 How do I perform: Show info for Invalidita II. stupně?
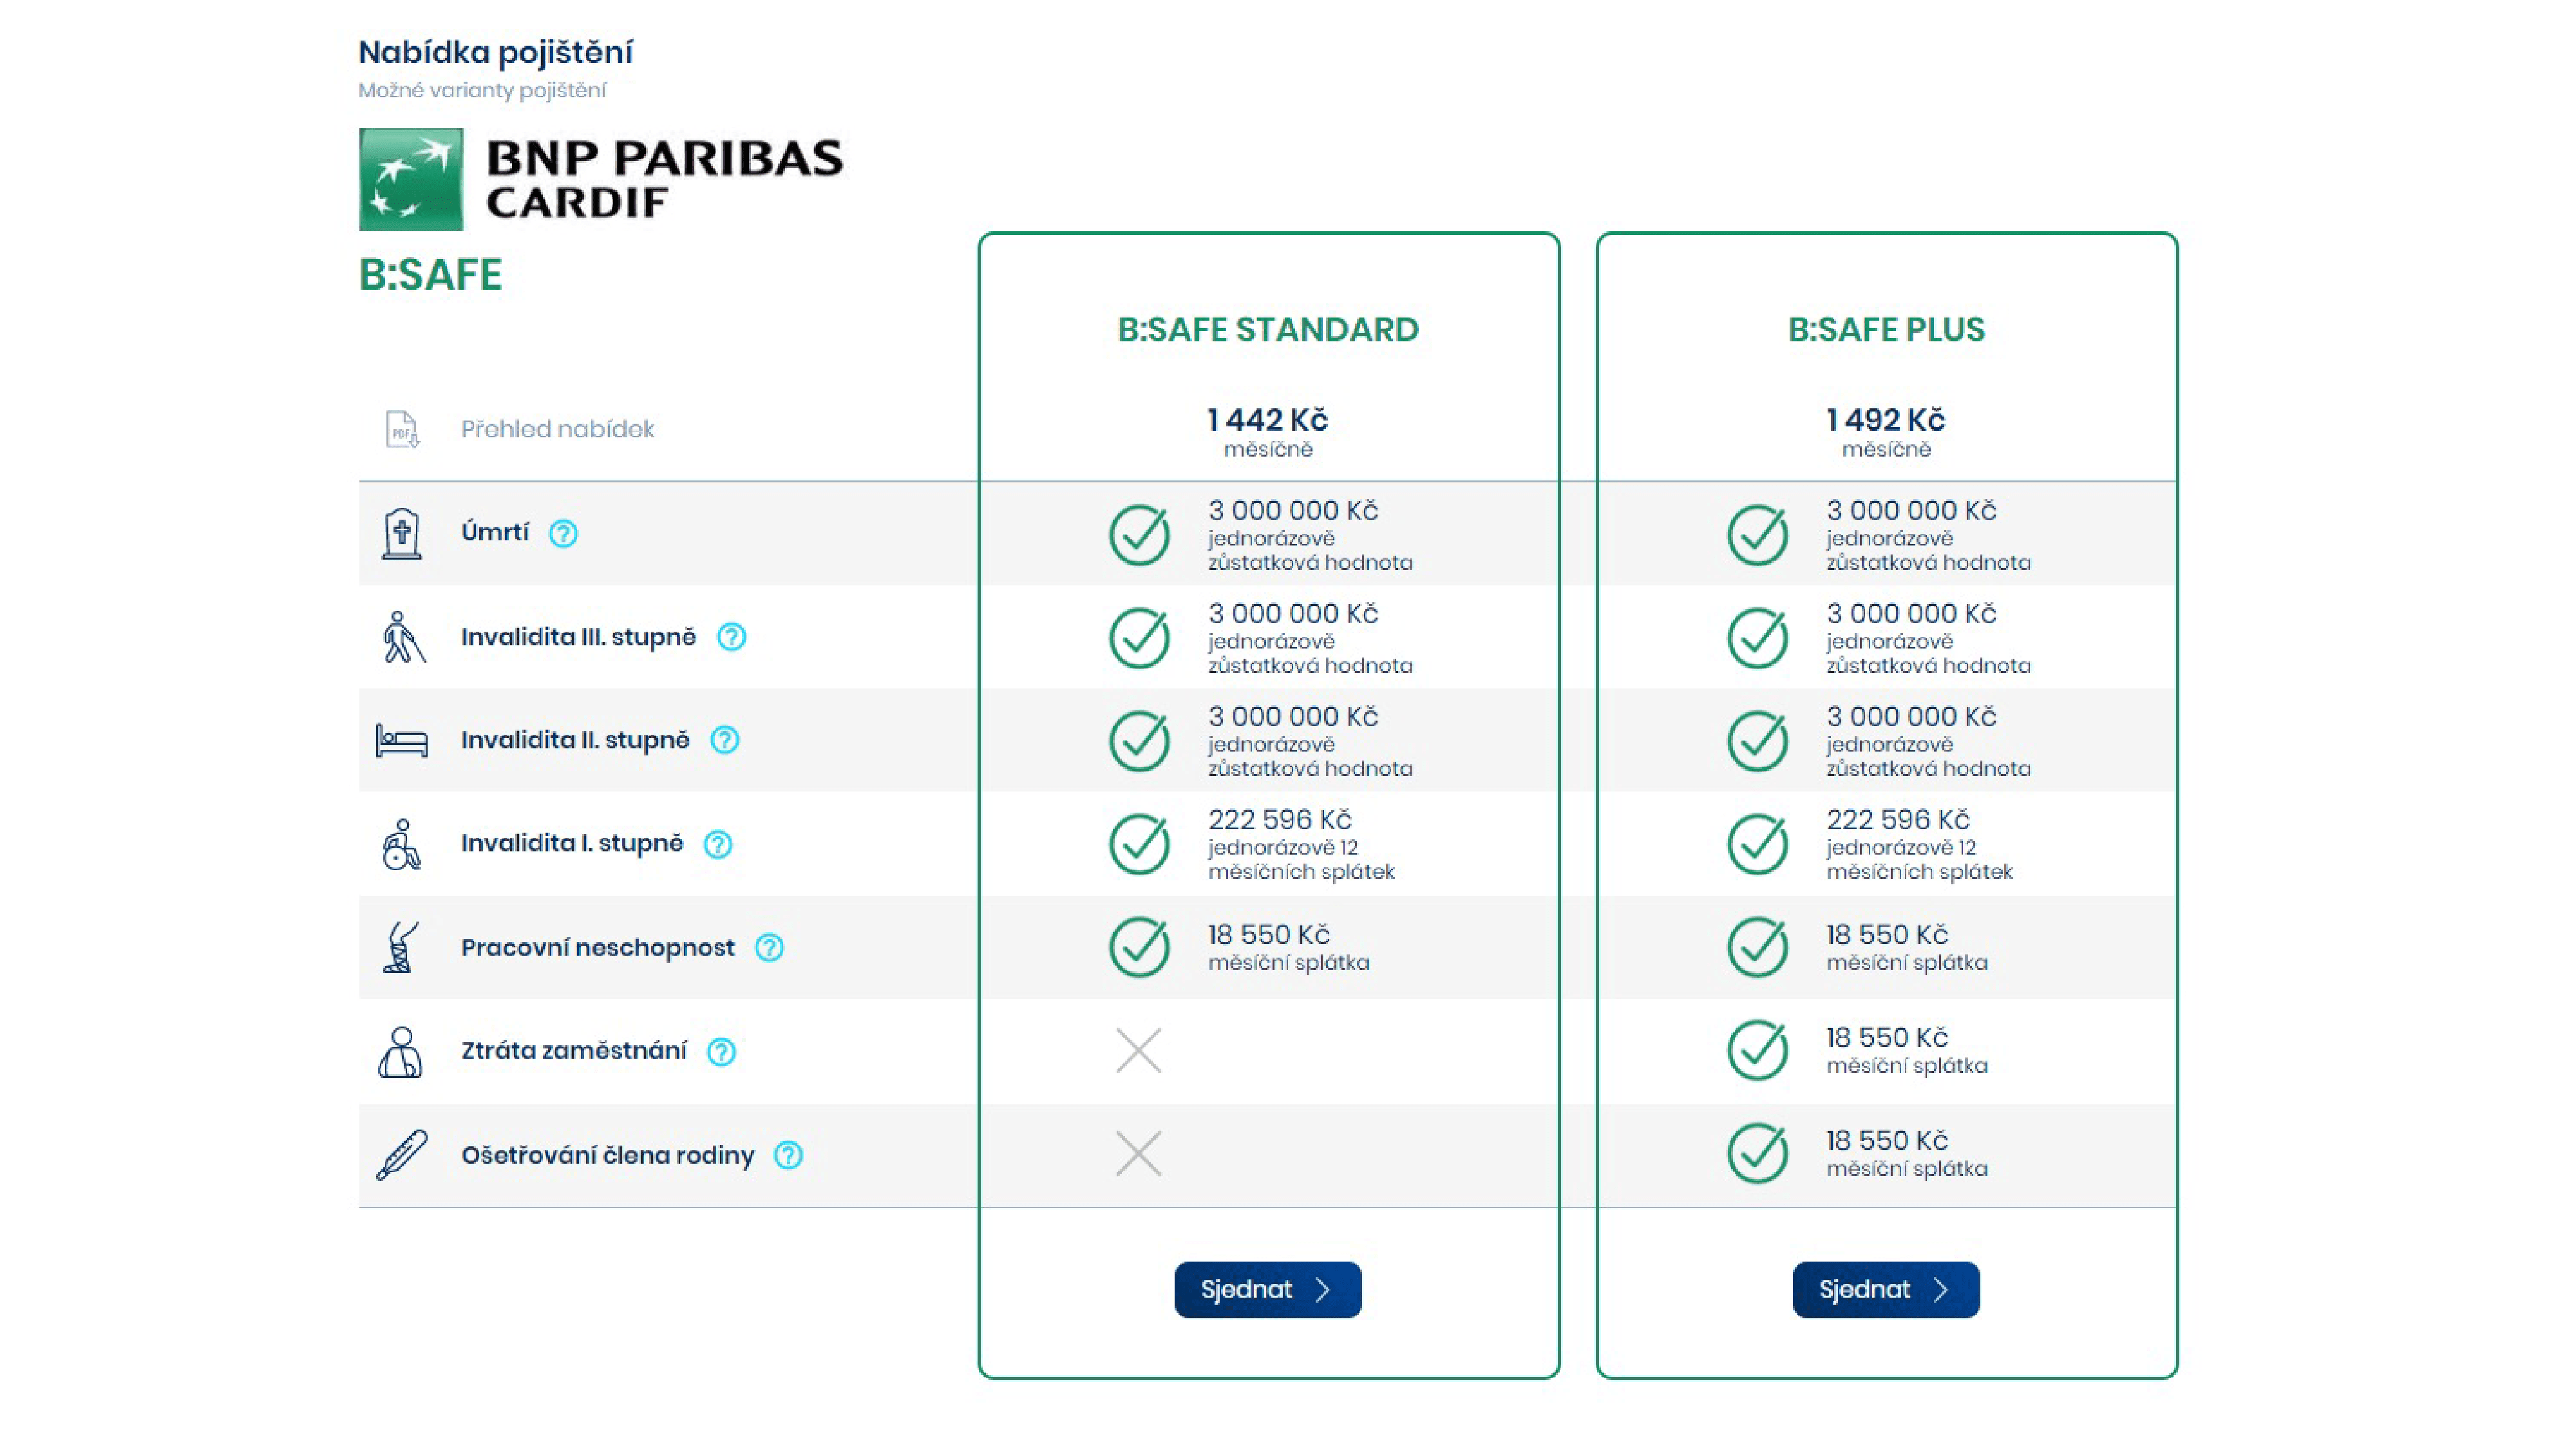pos(724,740)
